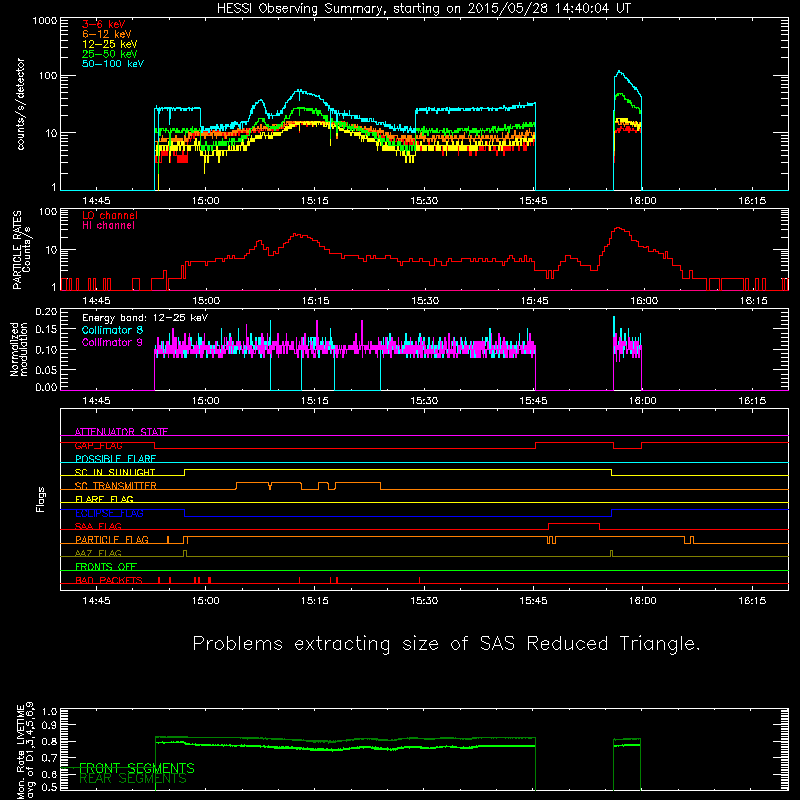Image resolution: width=800 pixels, height=800 pixels.
Task: Click the 1000 tick label on counts axis
Action: [45, 21]
